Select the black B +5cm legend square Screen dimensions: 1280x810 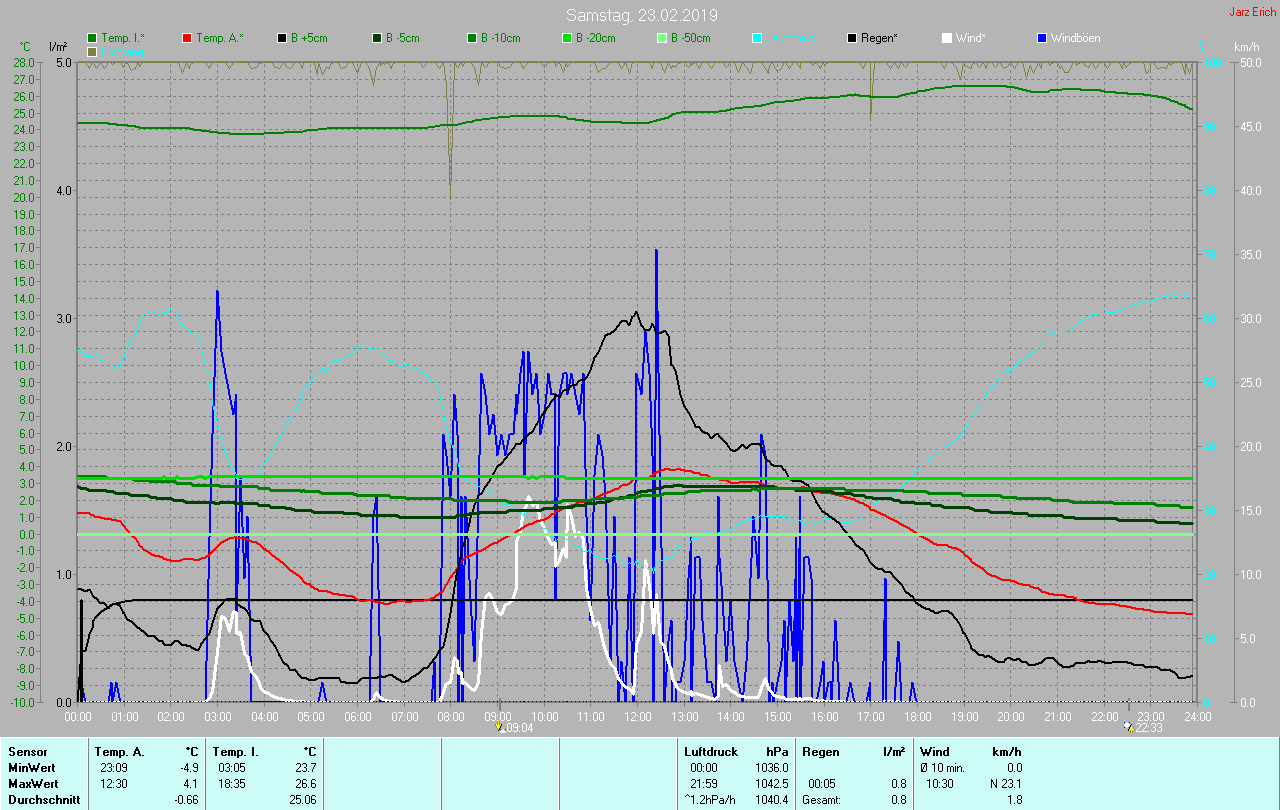282,38
